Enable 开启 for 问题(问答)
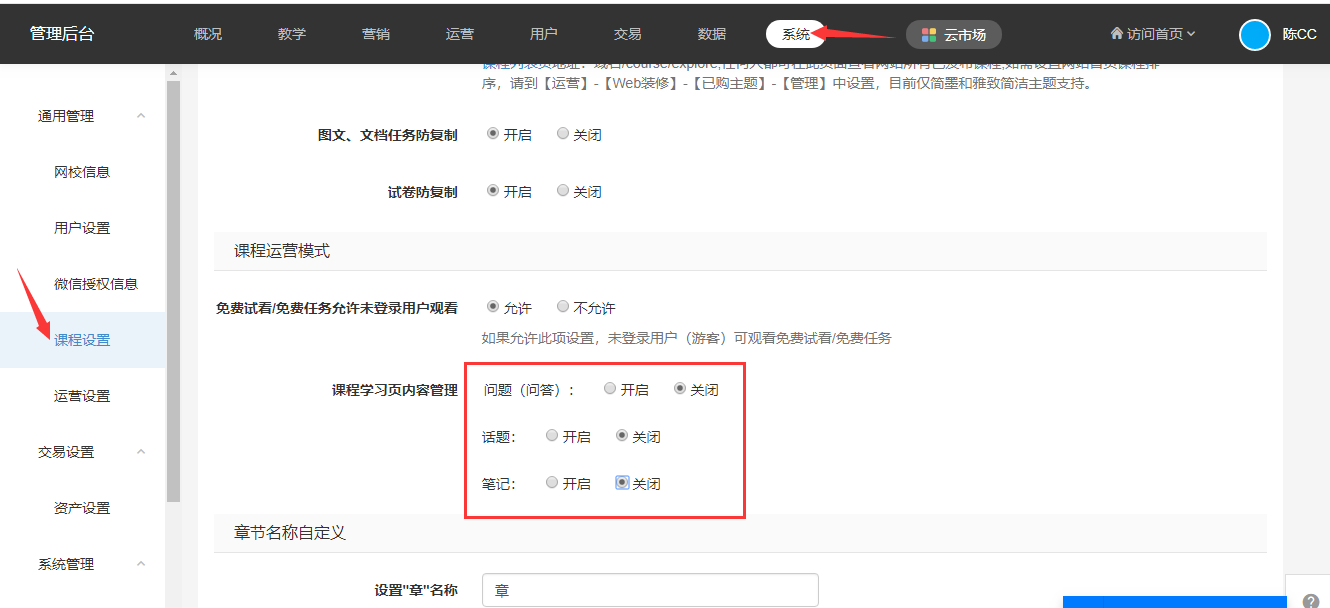 610,389
